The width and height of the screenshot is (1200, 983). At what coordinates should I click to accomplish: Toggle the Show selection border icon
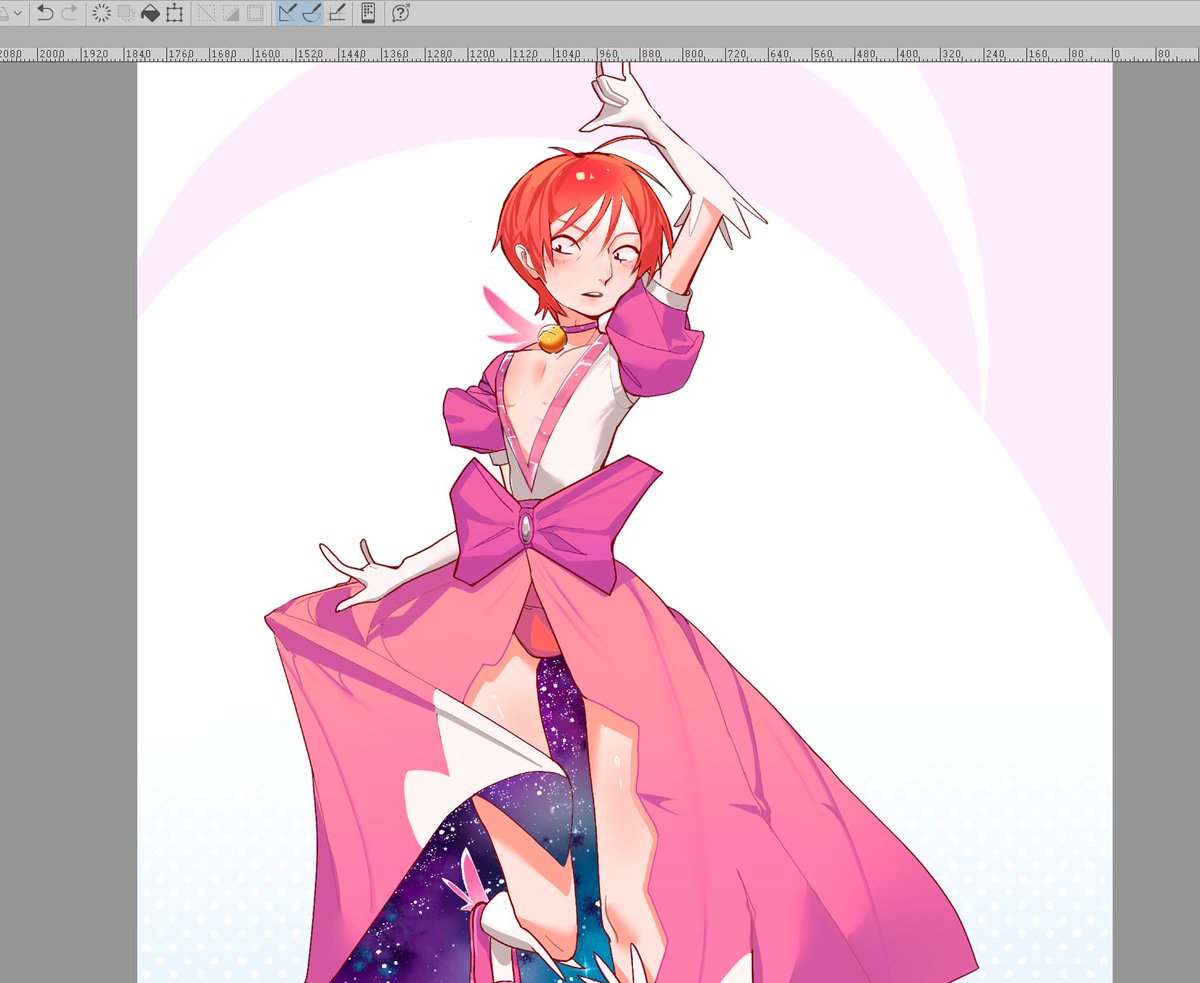(256, 13)
